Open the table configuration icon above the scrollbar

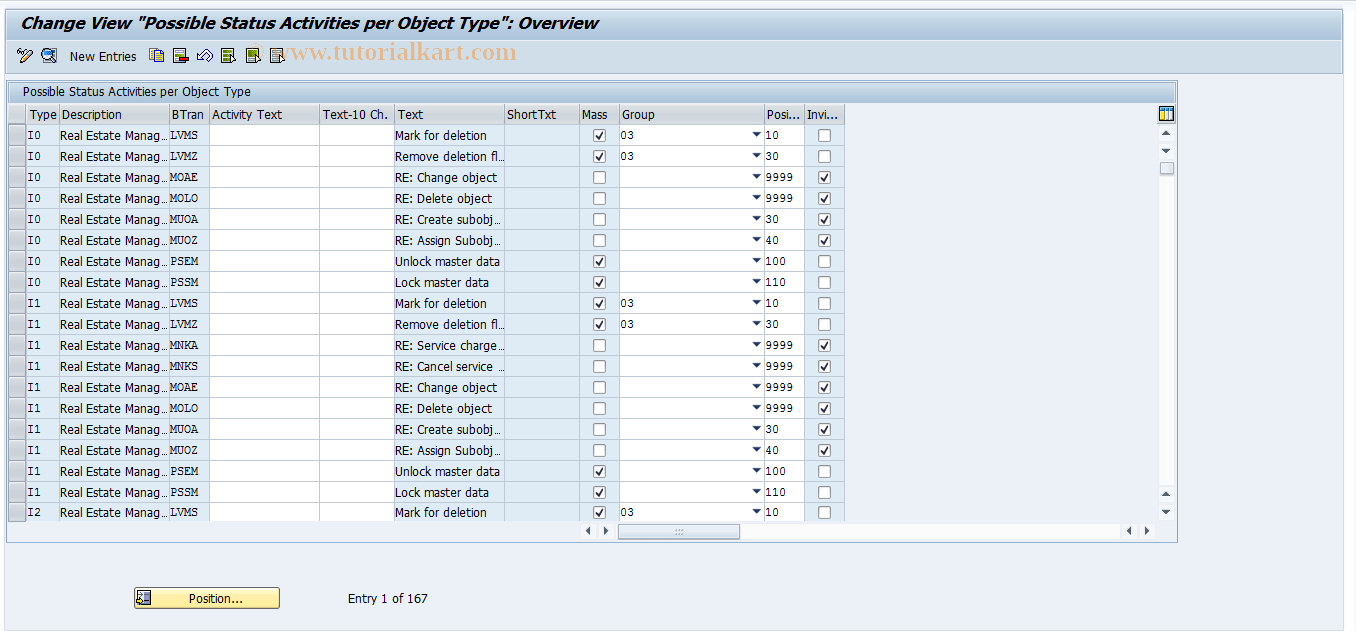coord(1166,113)
